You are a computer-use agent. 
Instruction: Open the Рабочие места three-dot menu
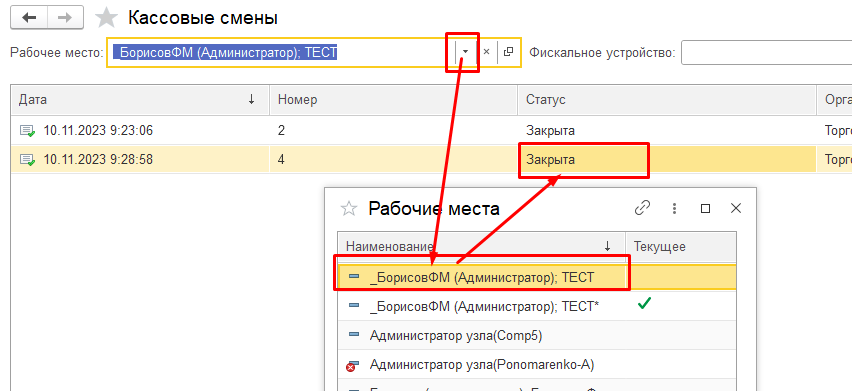point(674,208)
